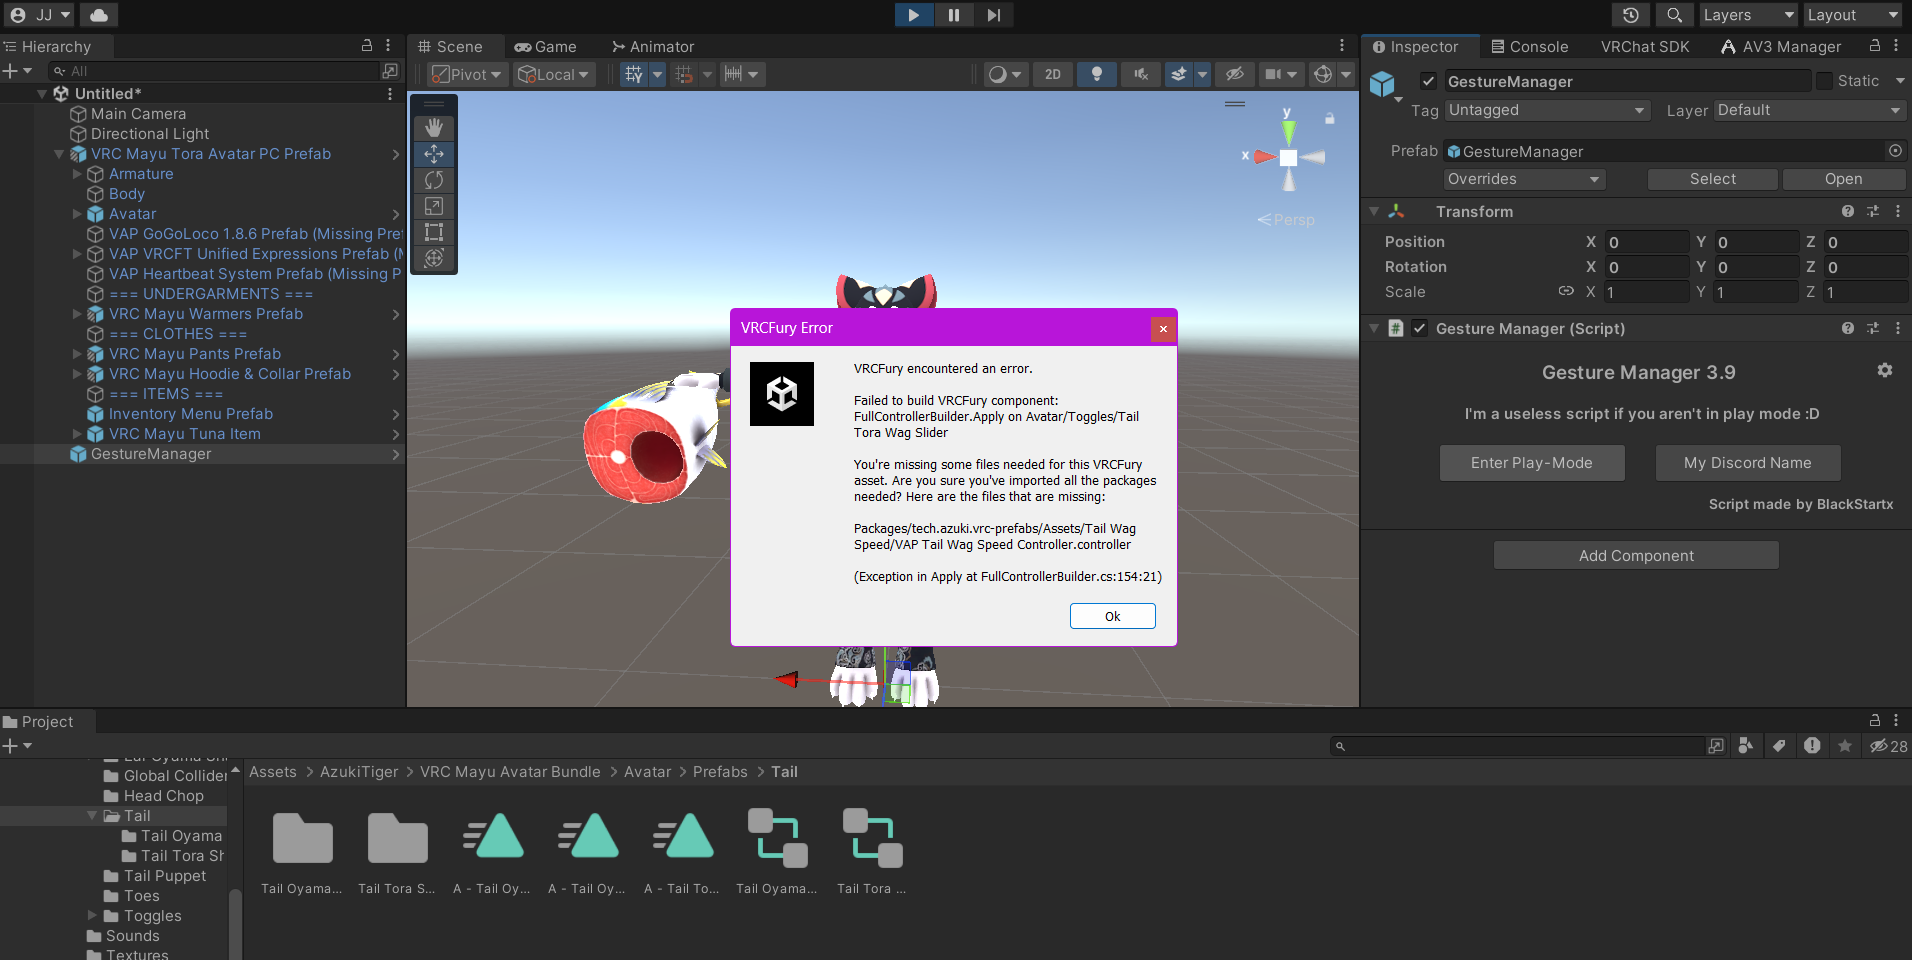Toggle constrained scale proportions link icon

(x=1566, y=291)
